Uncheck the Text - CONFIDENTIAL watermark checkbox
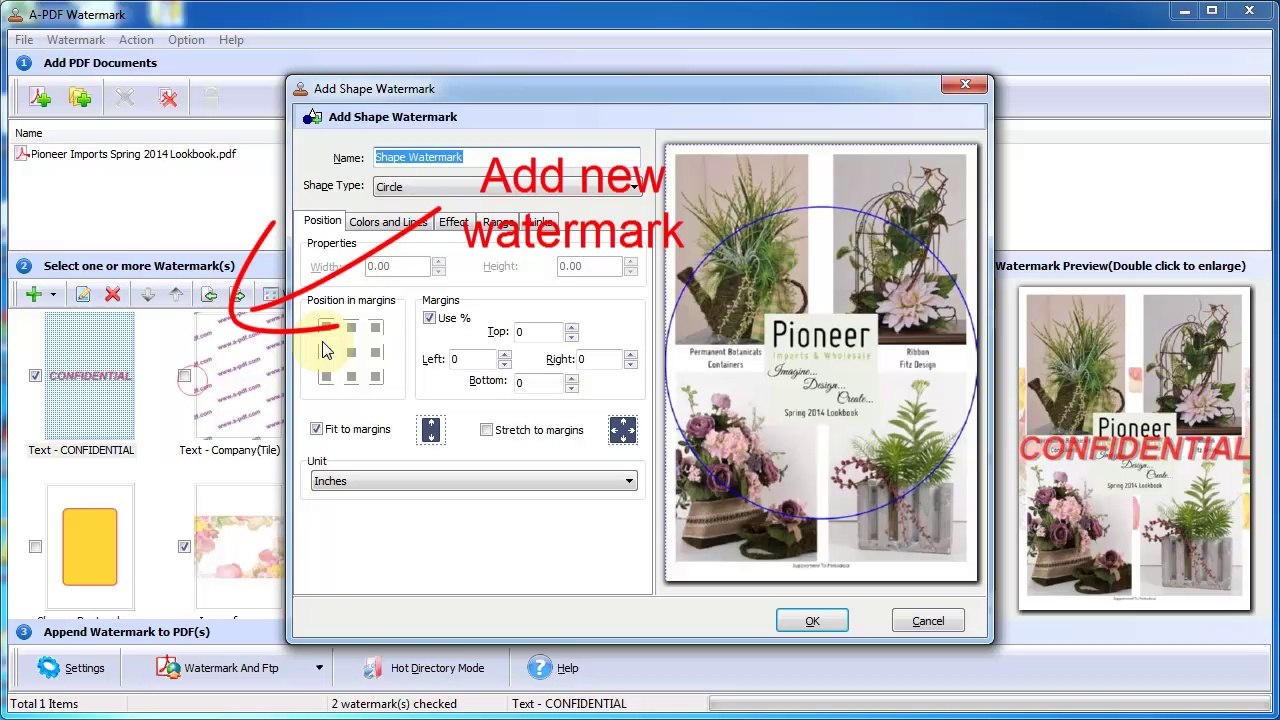The width and height of the screenshot is (1280, 720). [35, 376]
